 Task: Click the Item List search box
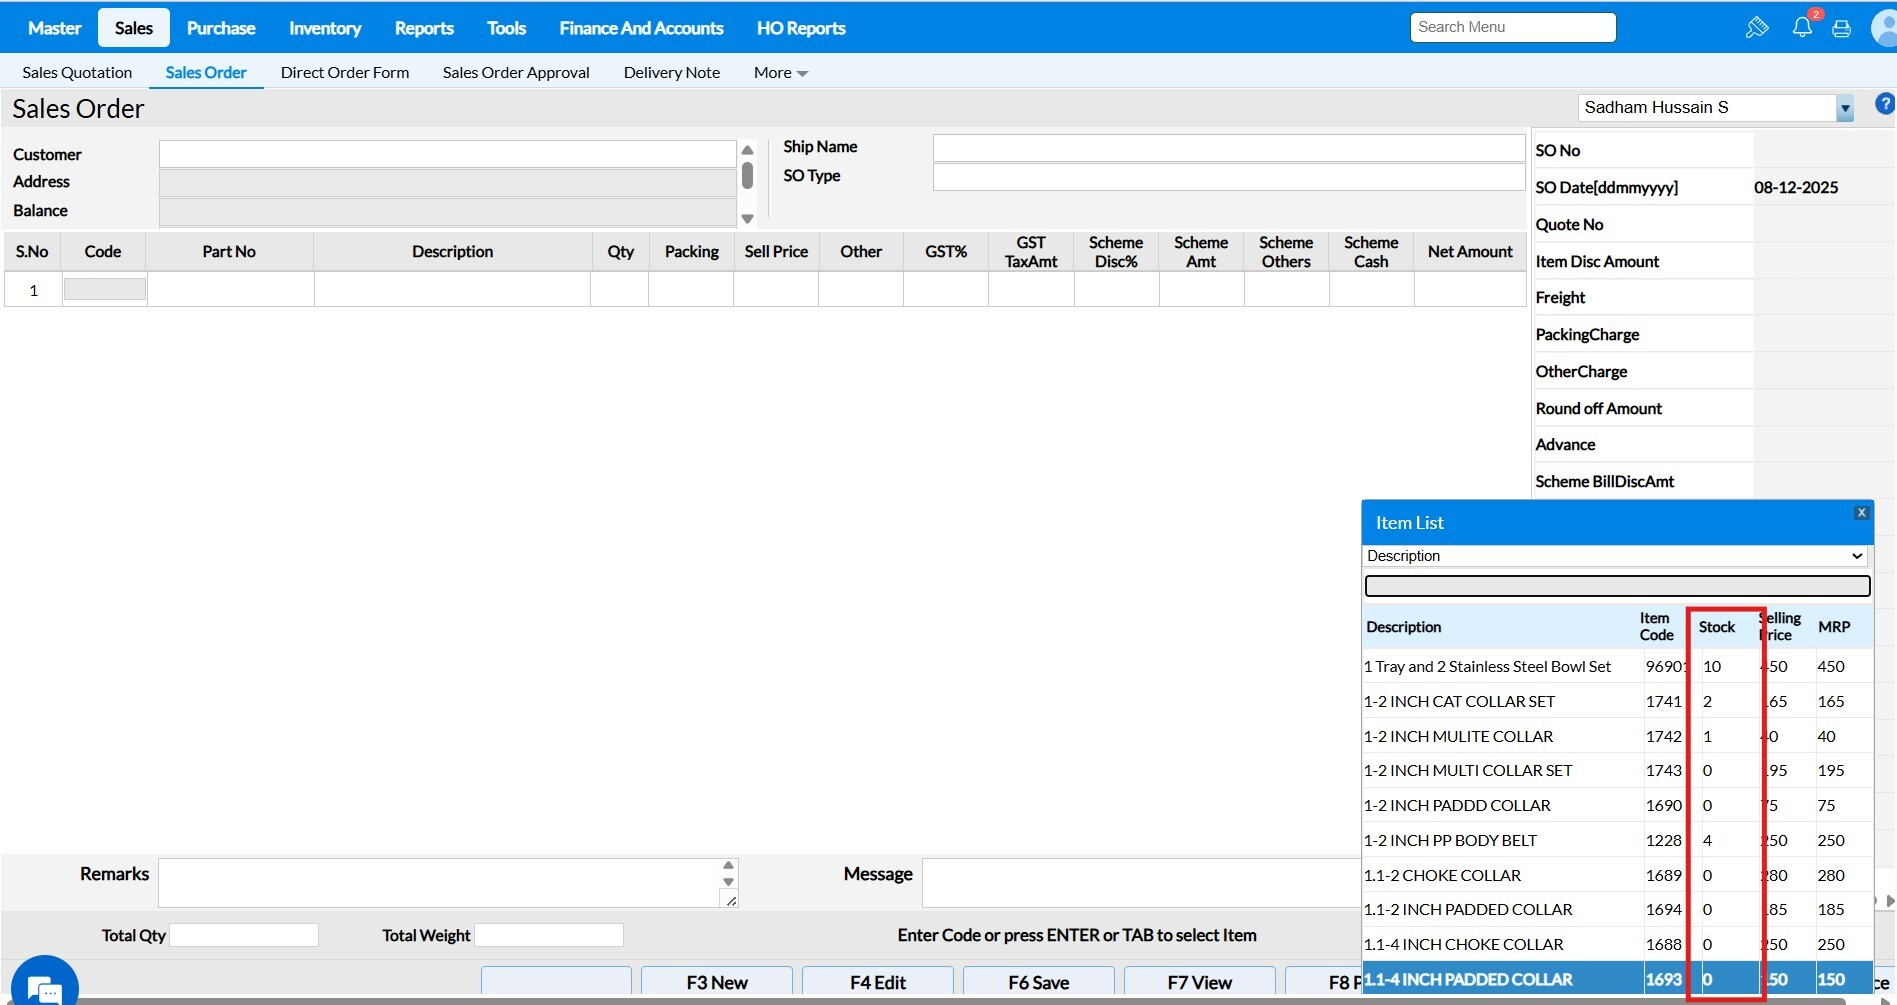[x=1616, y=586]
